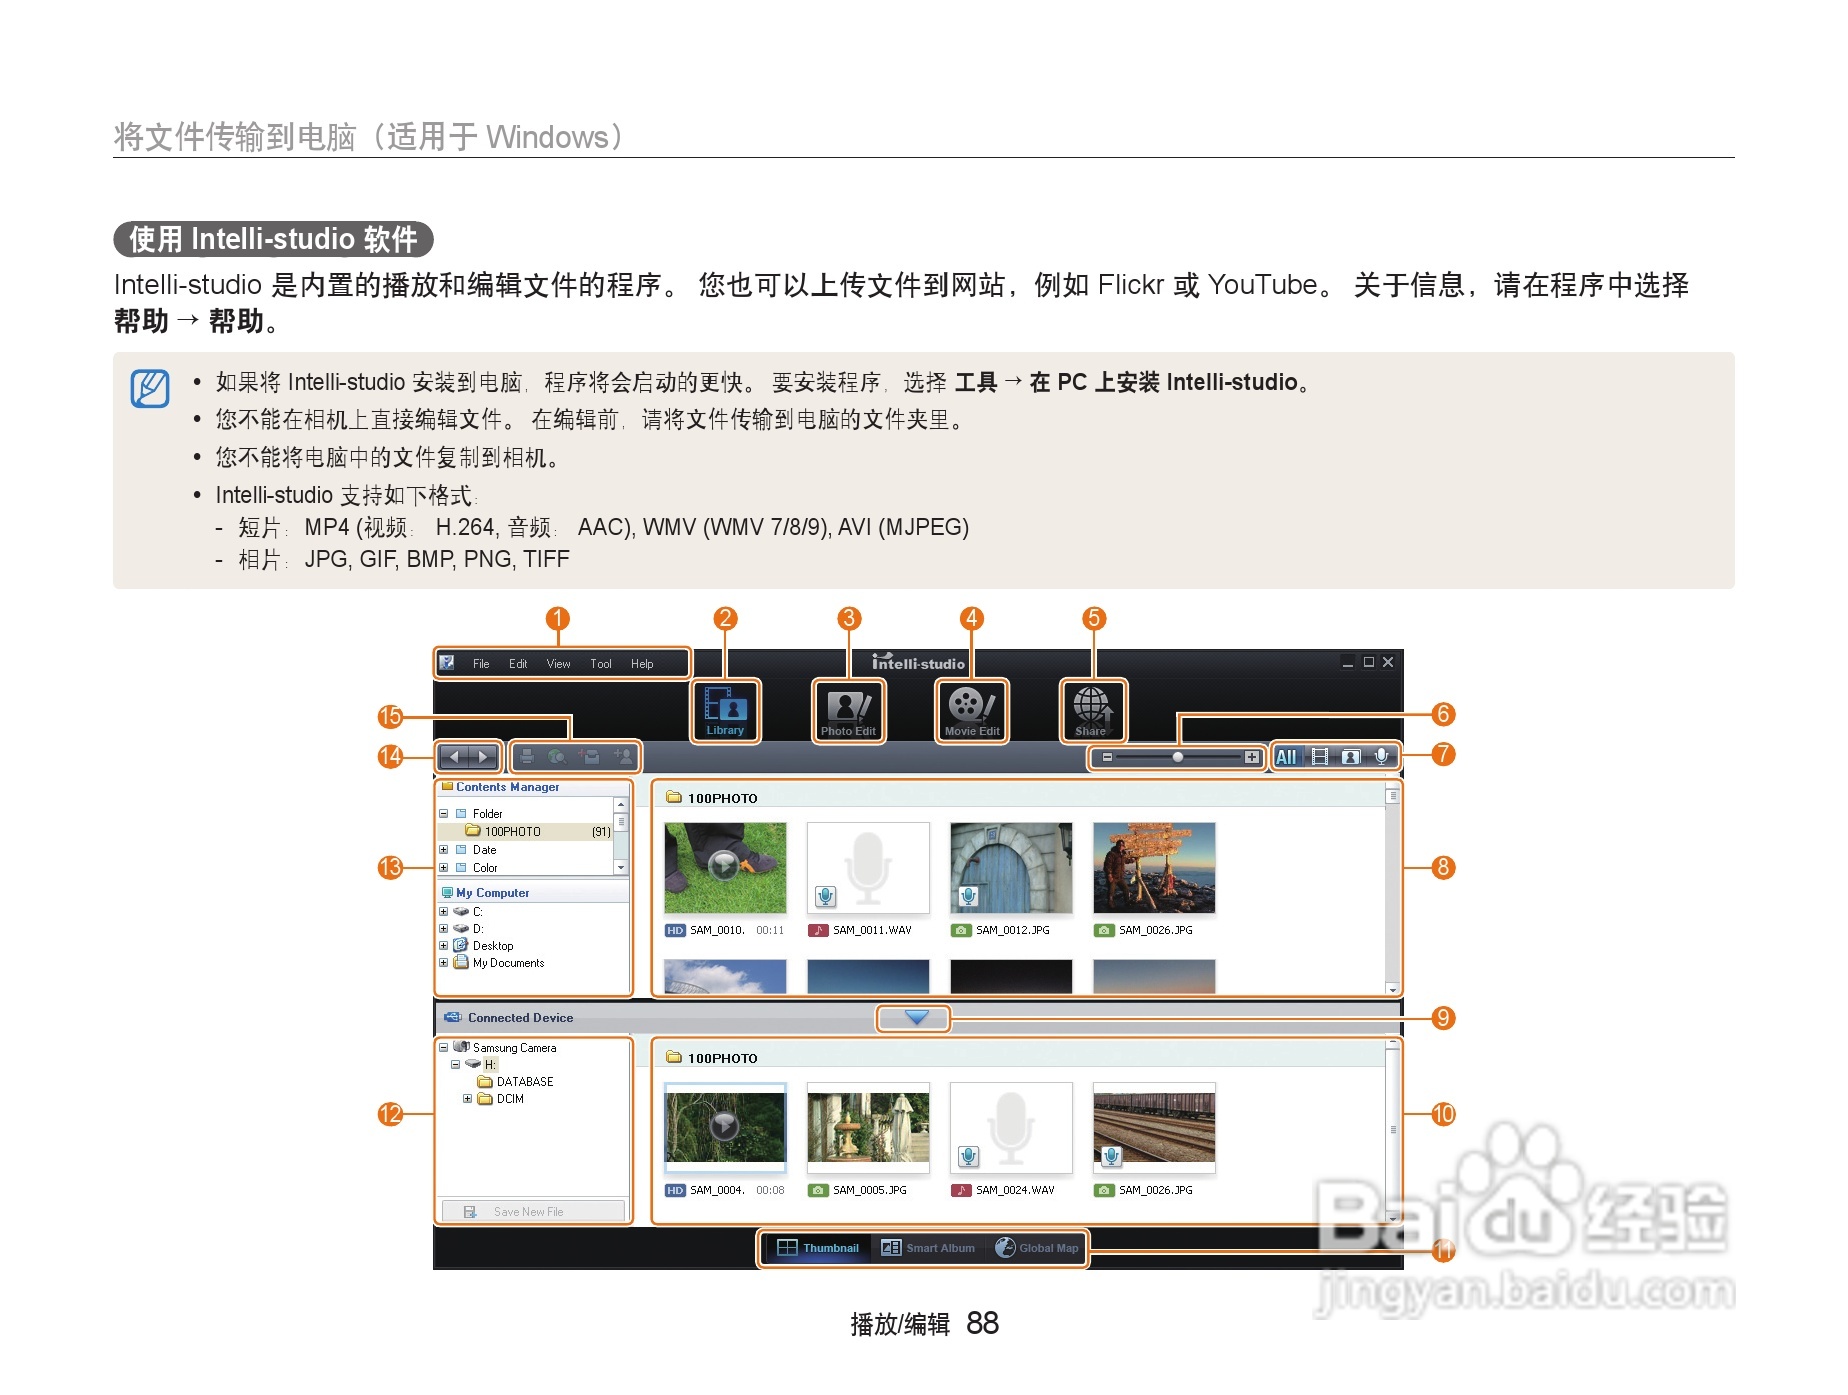Viewport: 1848px width, 1395px height.
Task: Switch to the Thumbnail view tab
Action: coord(818,1247)
